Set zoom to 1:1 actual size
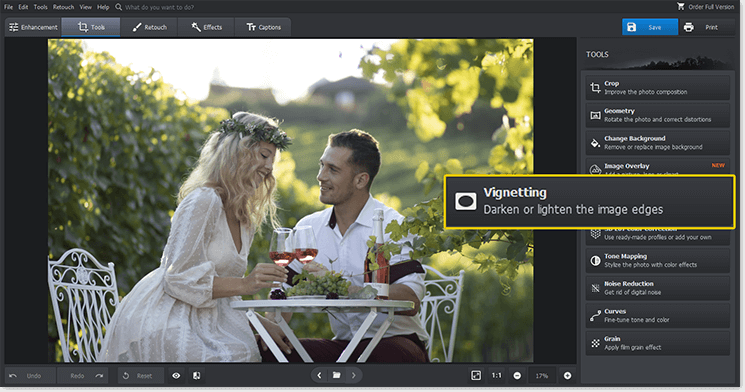This screenshot has width=745, height=392. pyautogui.click(x=497, y=375)
